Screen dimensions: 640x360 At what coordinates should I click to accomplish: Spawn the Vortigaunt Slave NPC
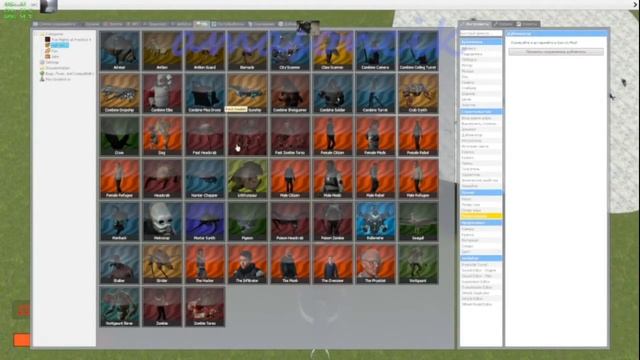tap(120, 307)
